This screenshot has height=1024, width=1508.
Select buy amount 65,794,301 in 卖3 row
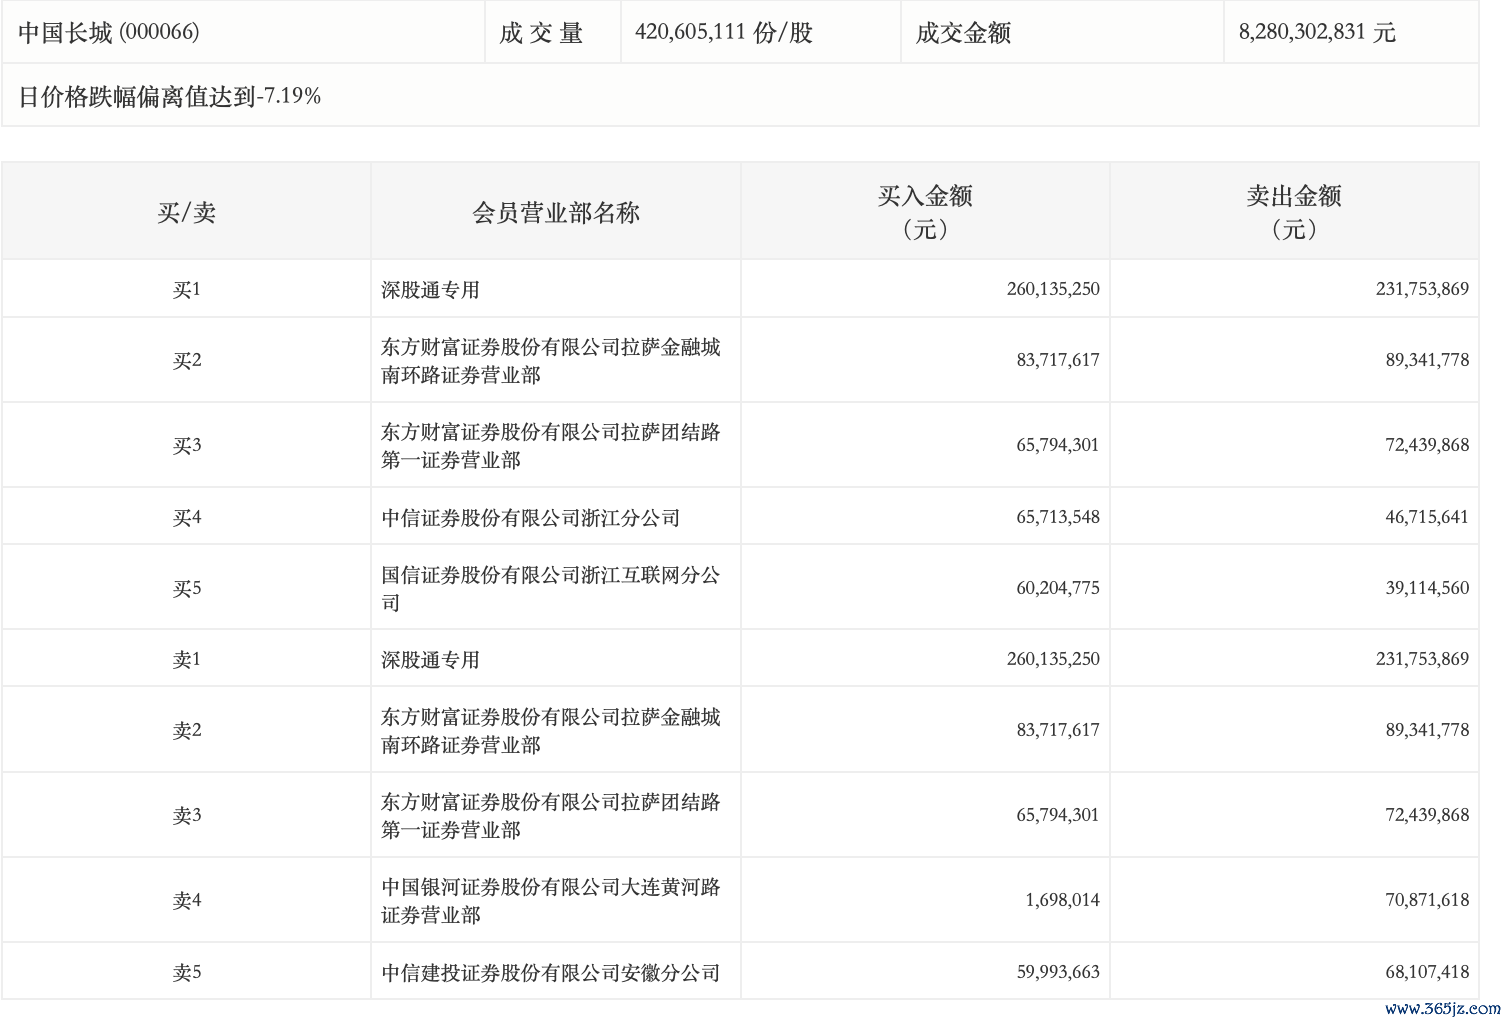pyautogui.click(x=1058, y=815)
